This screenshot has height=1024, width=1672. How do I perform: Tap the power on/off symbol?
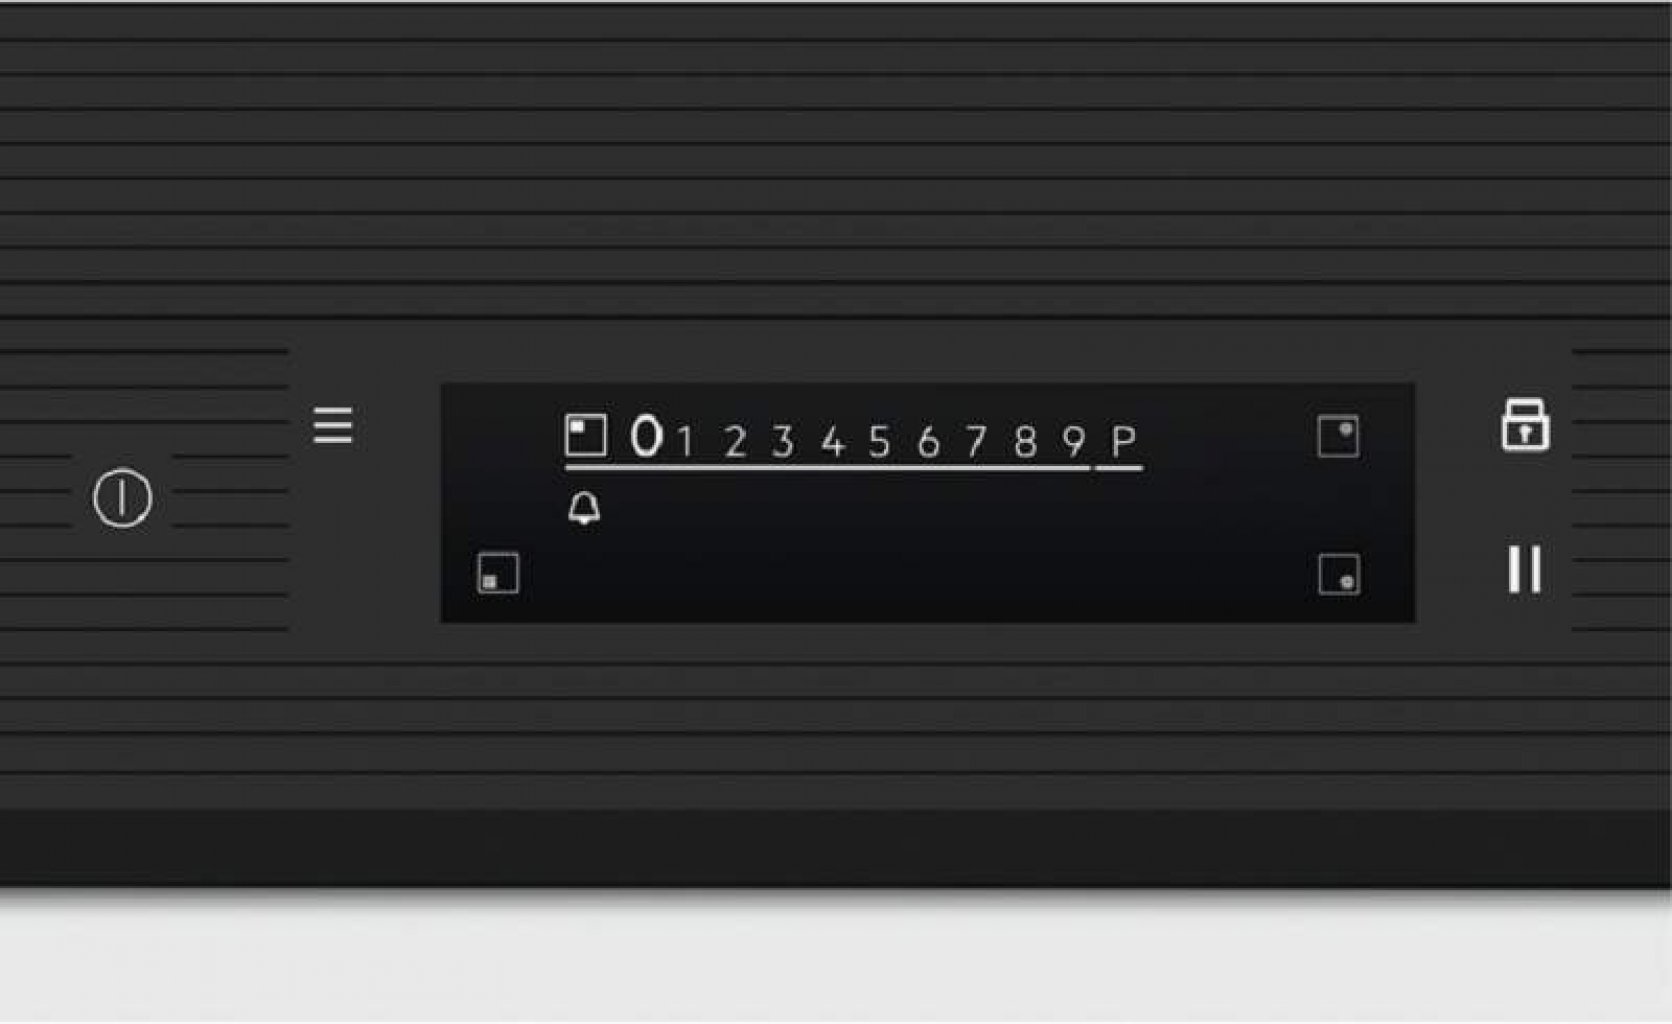point(122,498)
